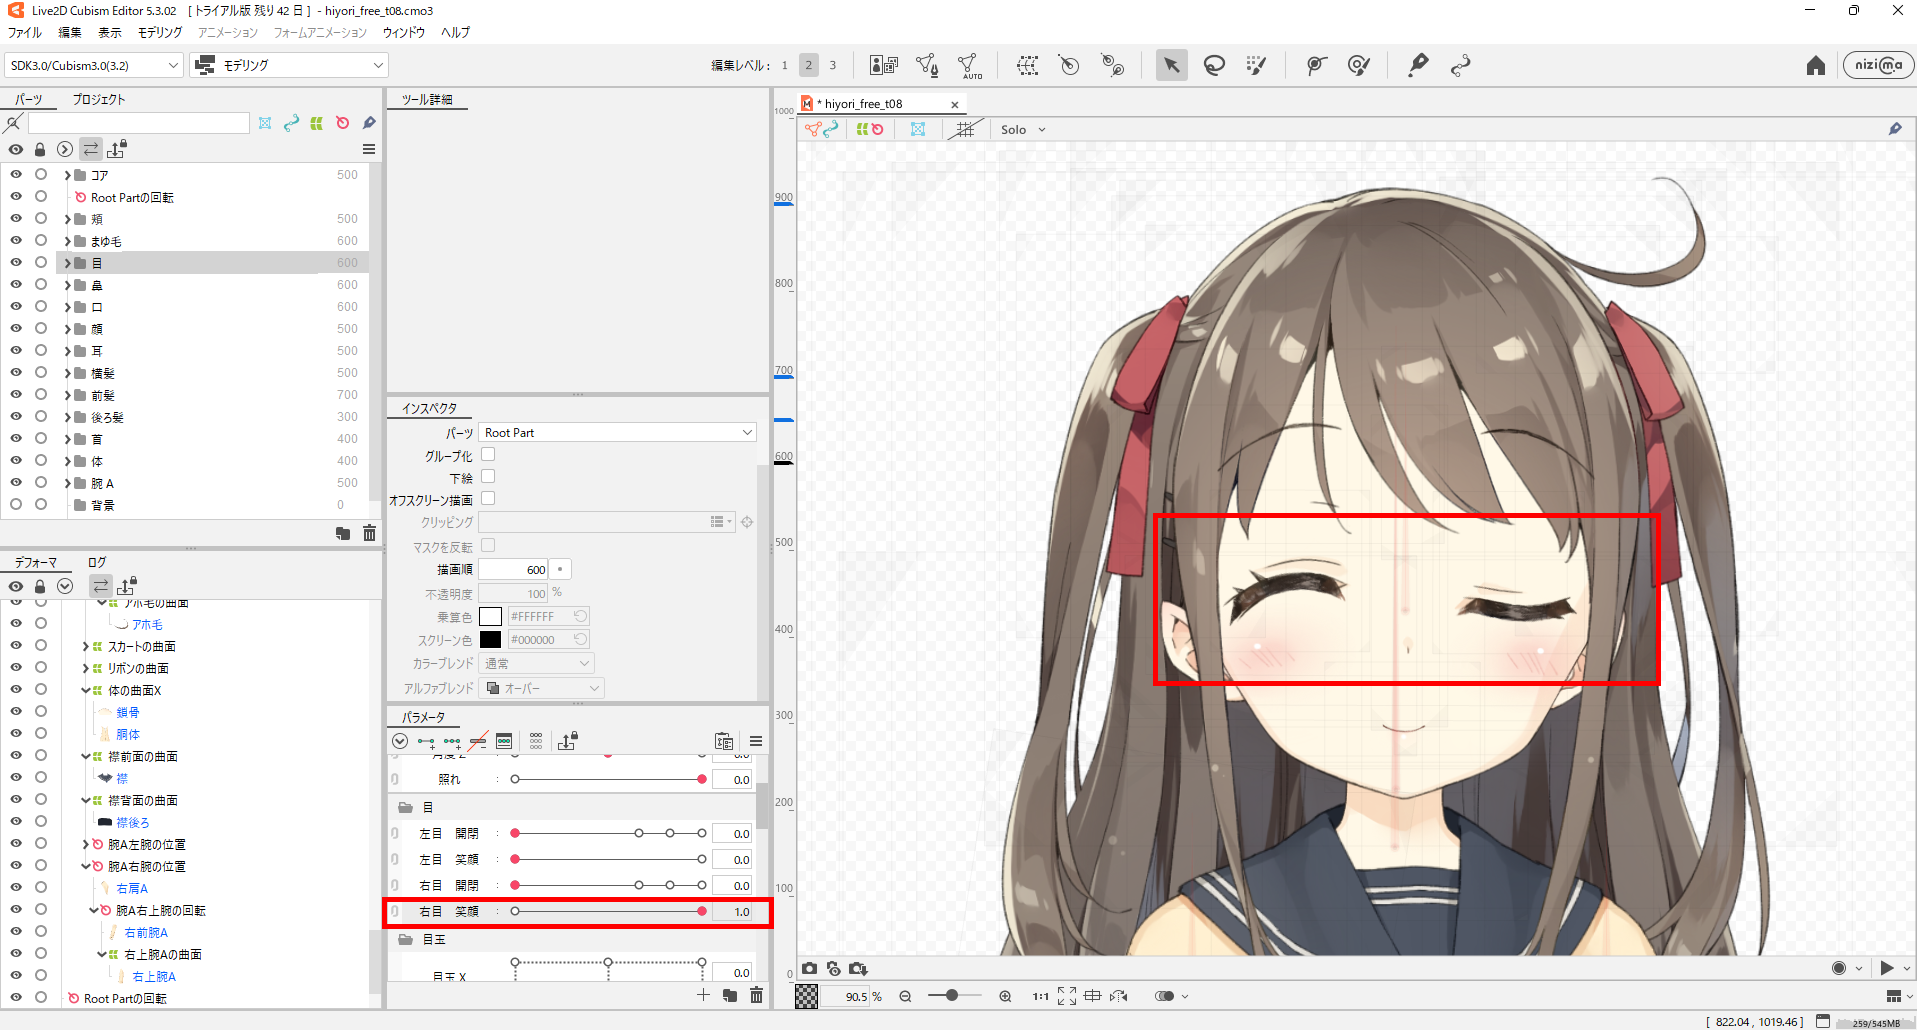Expand the 目 parts folder

coord(68,263)
